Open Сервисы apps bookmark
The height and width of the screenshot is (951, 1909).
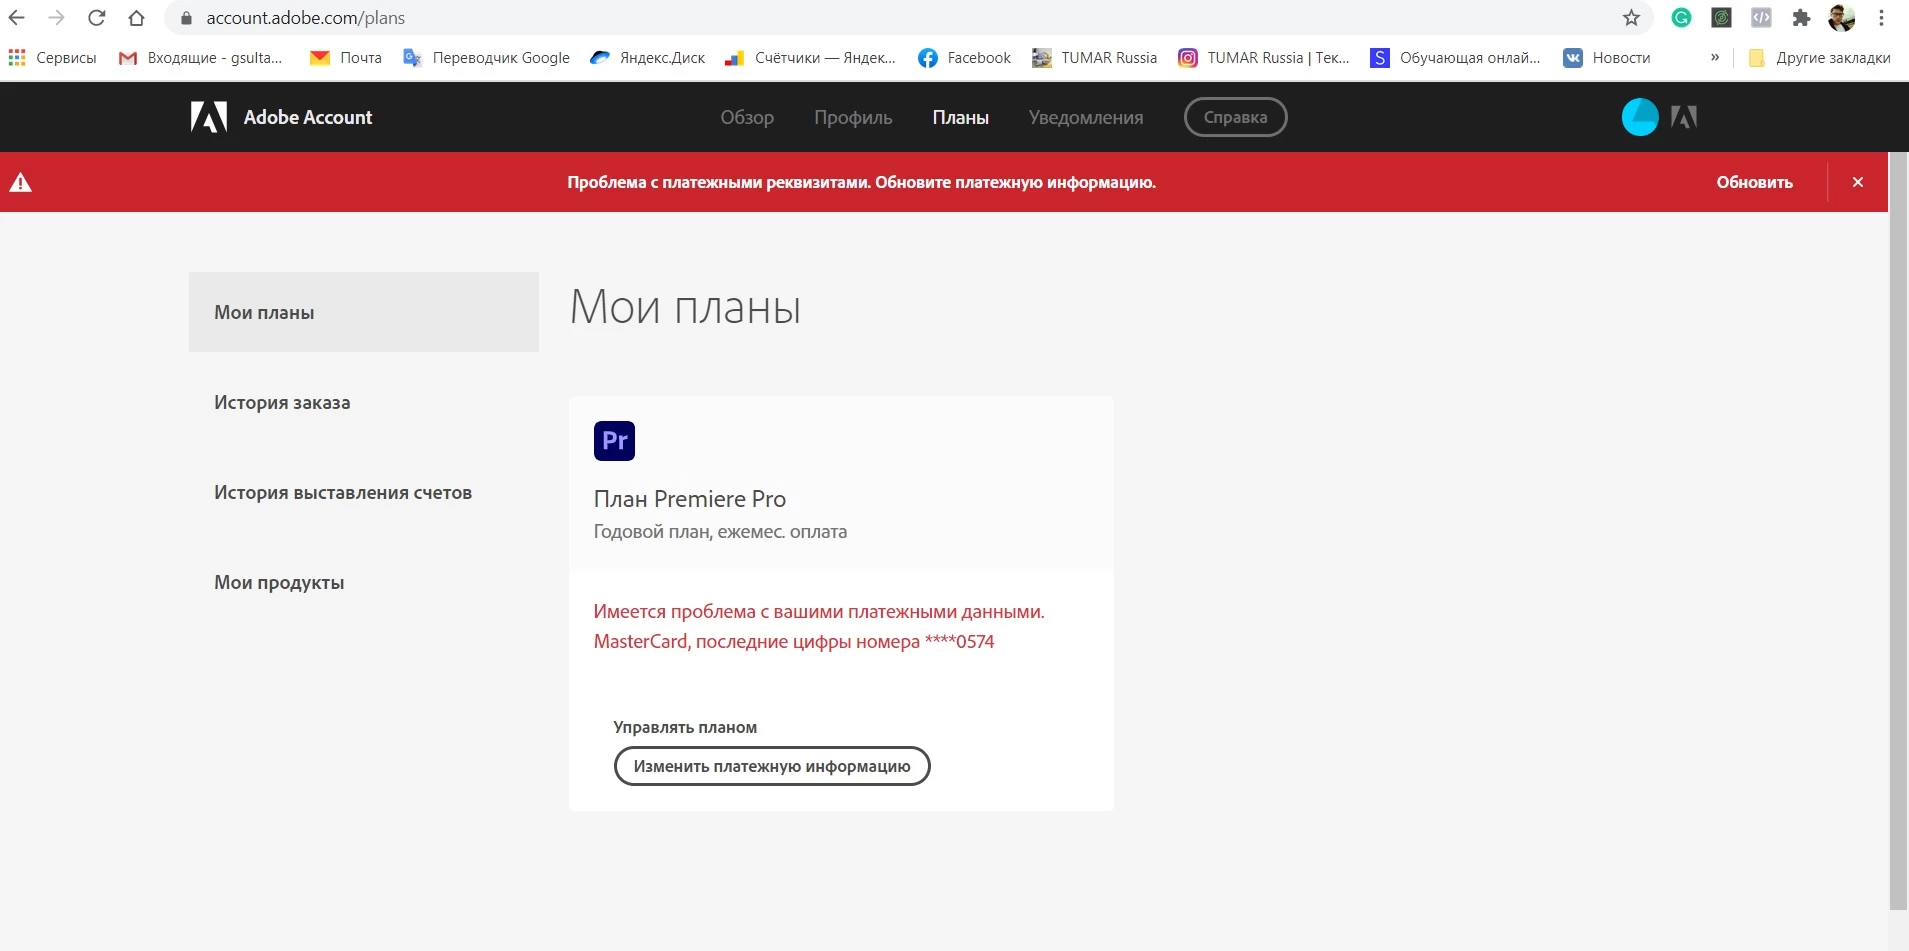[x=52, y=58]
